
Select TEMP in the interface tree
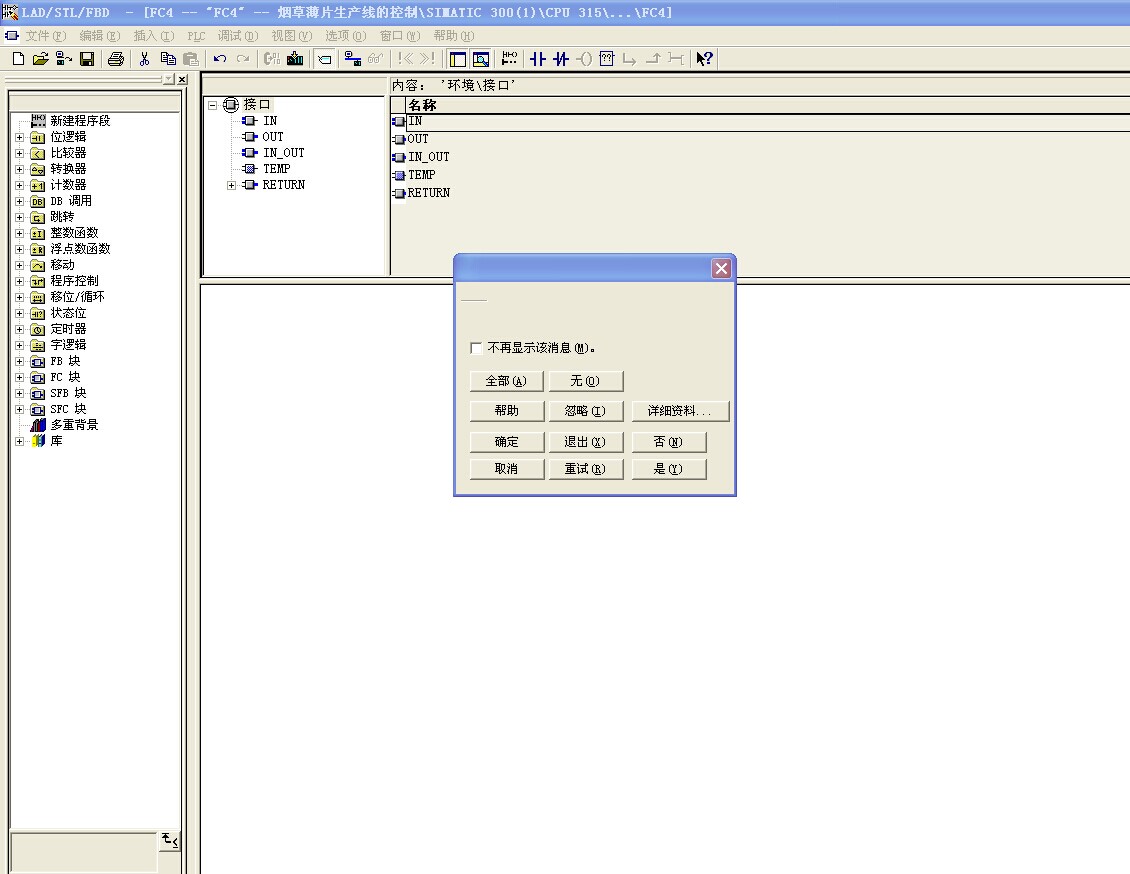276,169
